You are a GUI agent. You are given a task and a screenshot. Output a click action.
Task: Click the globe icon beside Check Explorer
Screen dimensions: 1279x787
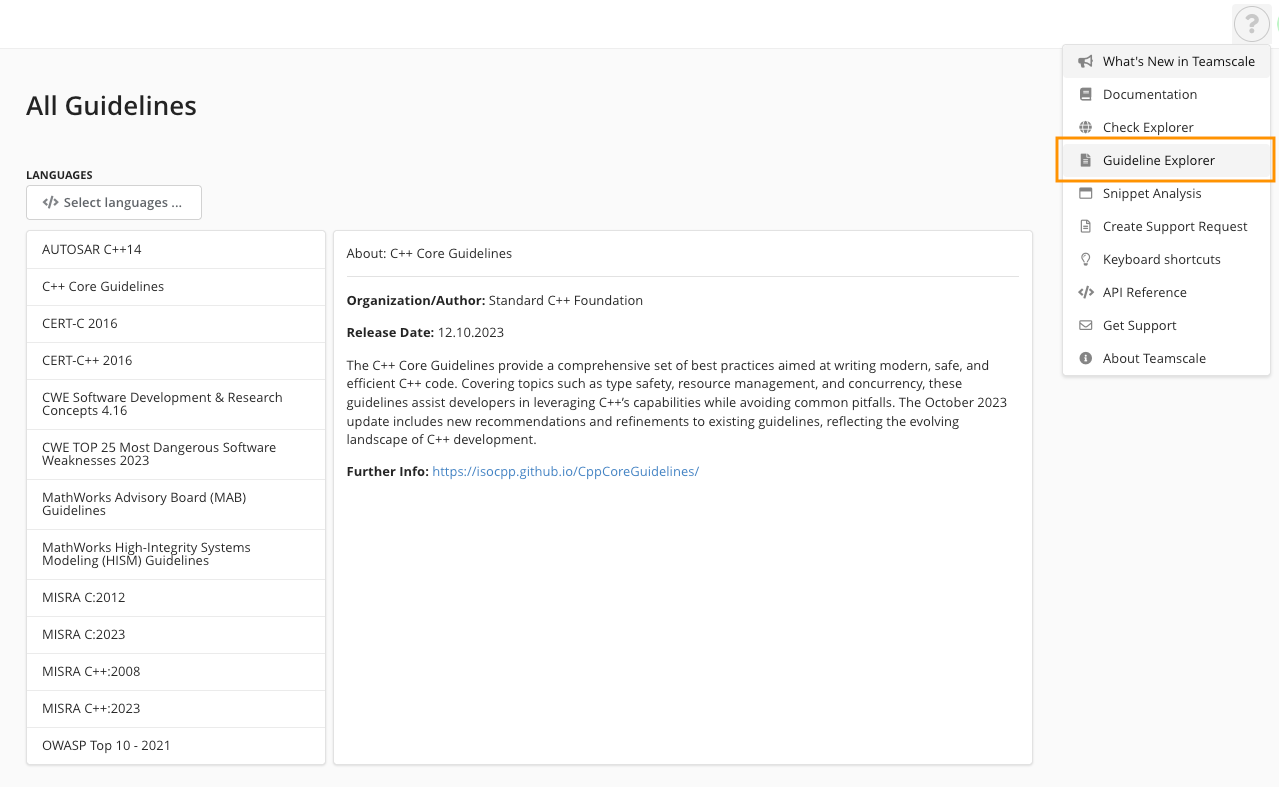(1085, 127)
